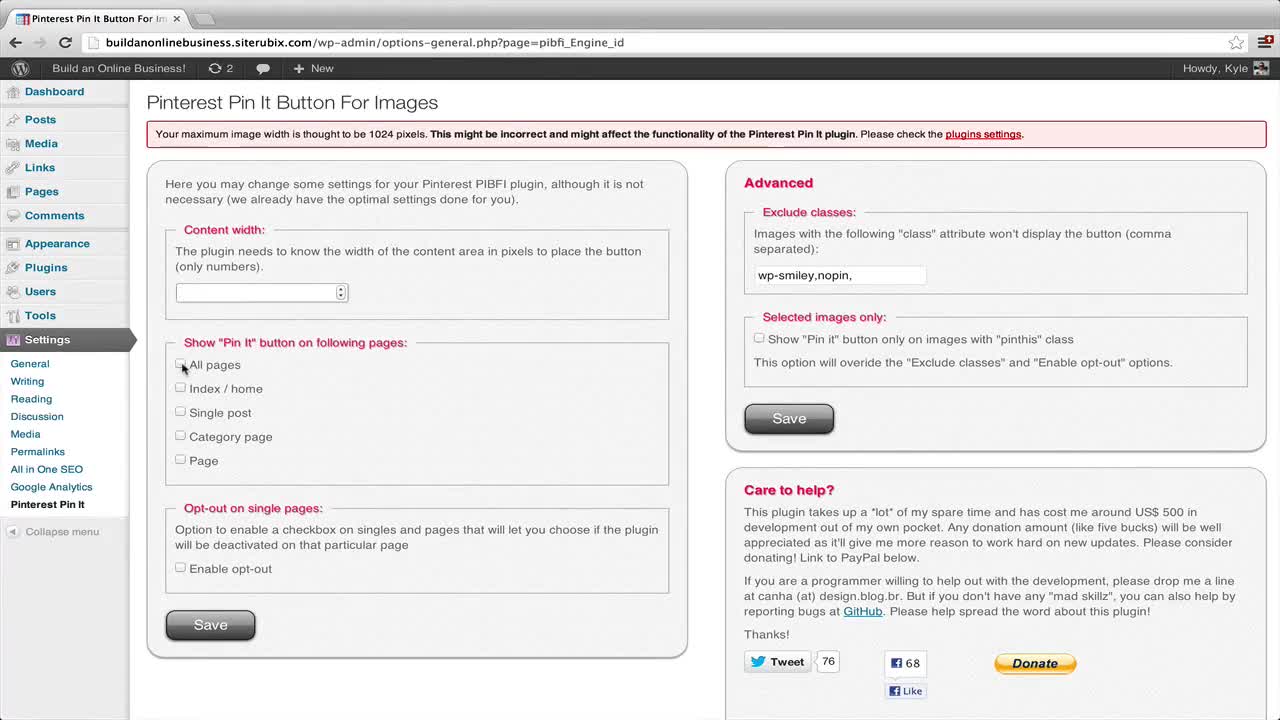Open the updates icon showing 2
The height and width of the screenshot is (720, 1280).
point(221,68)
